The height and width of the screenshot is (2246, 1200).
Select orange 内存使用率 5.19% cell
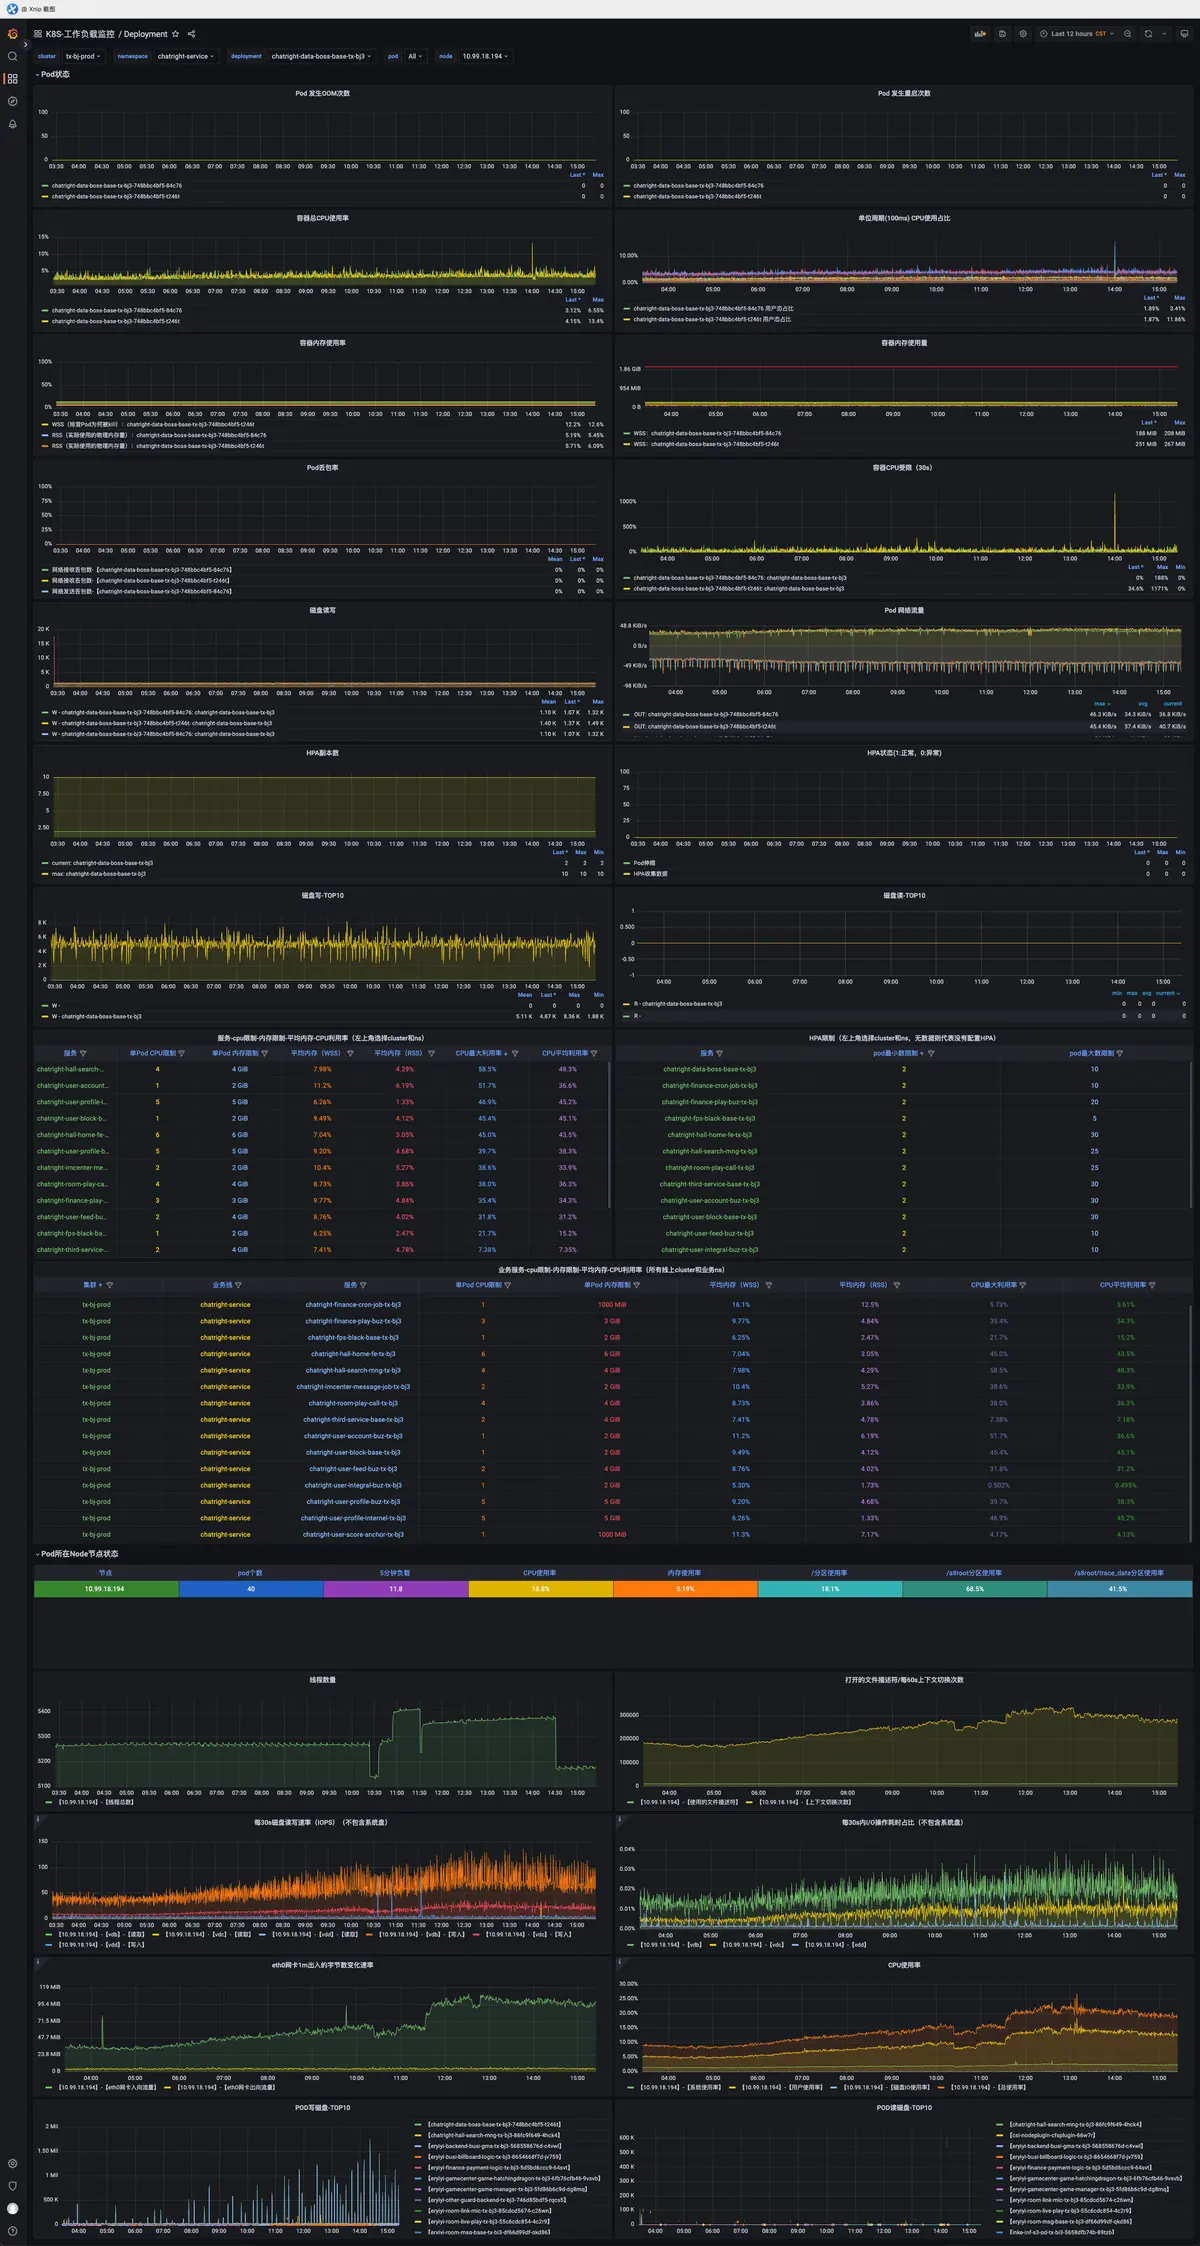tap(685, 1589)
